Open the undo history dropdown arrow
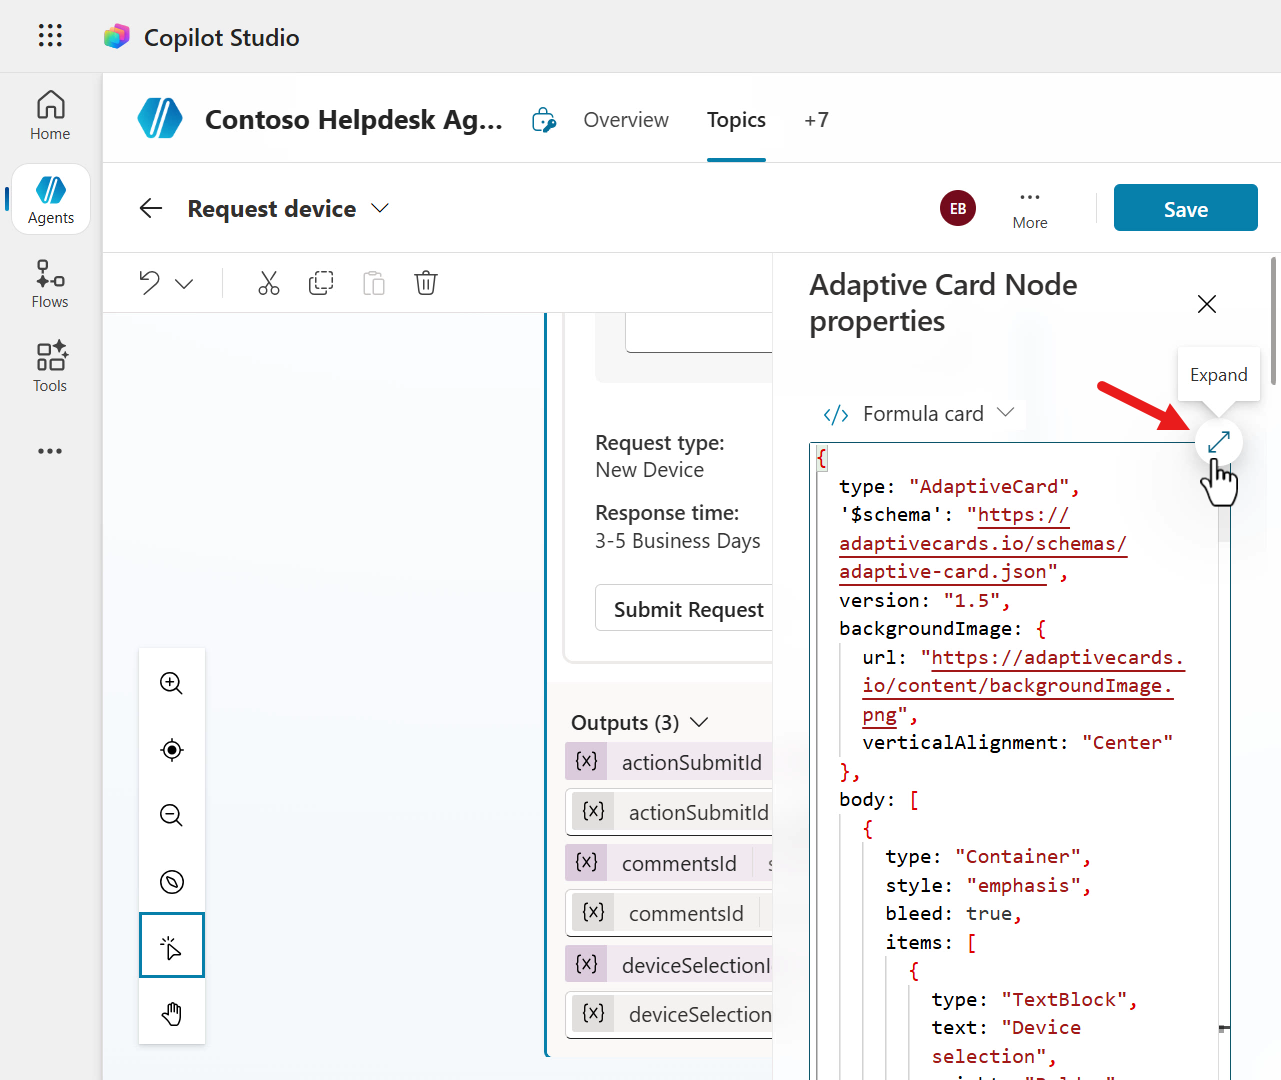The height and width of the screenshot is (1080, 1281). click(x=184, y=284)
